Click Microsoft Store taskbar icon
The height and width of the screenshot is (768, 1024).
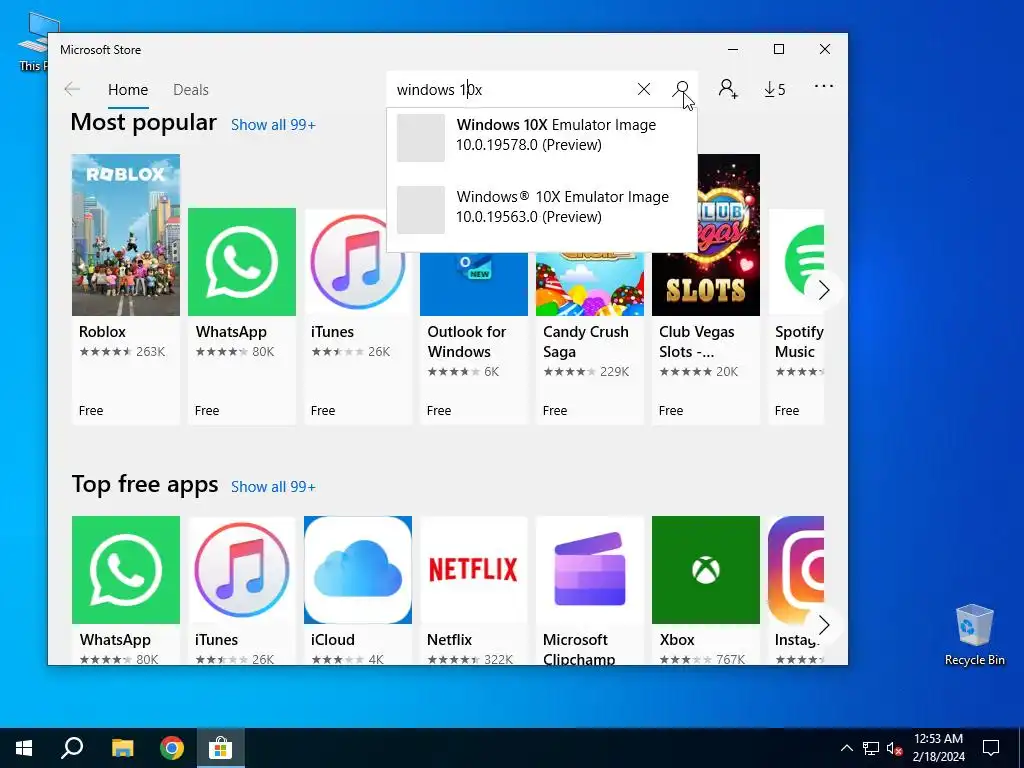(221, 748)
